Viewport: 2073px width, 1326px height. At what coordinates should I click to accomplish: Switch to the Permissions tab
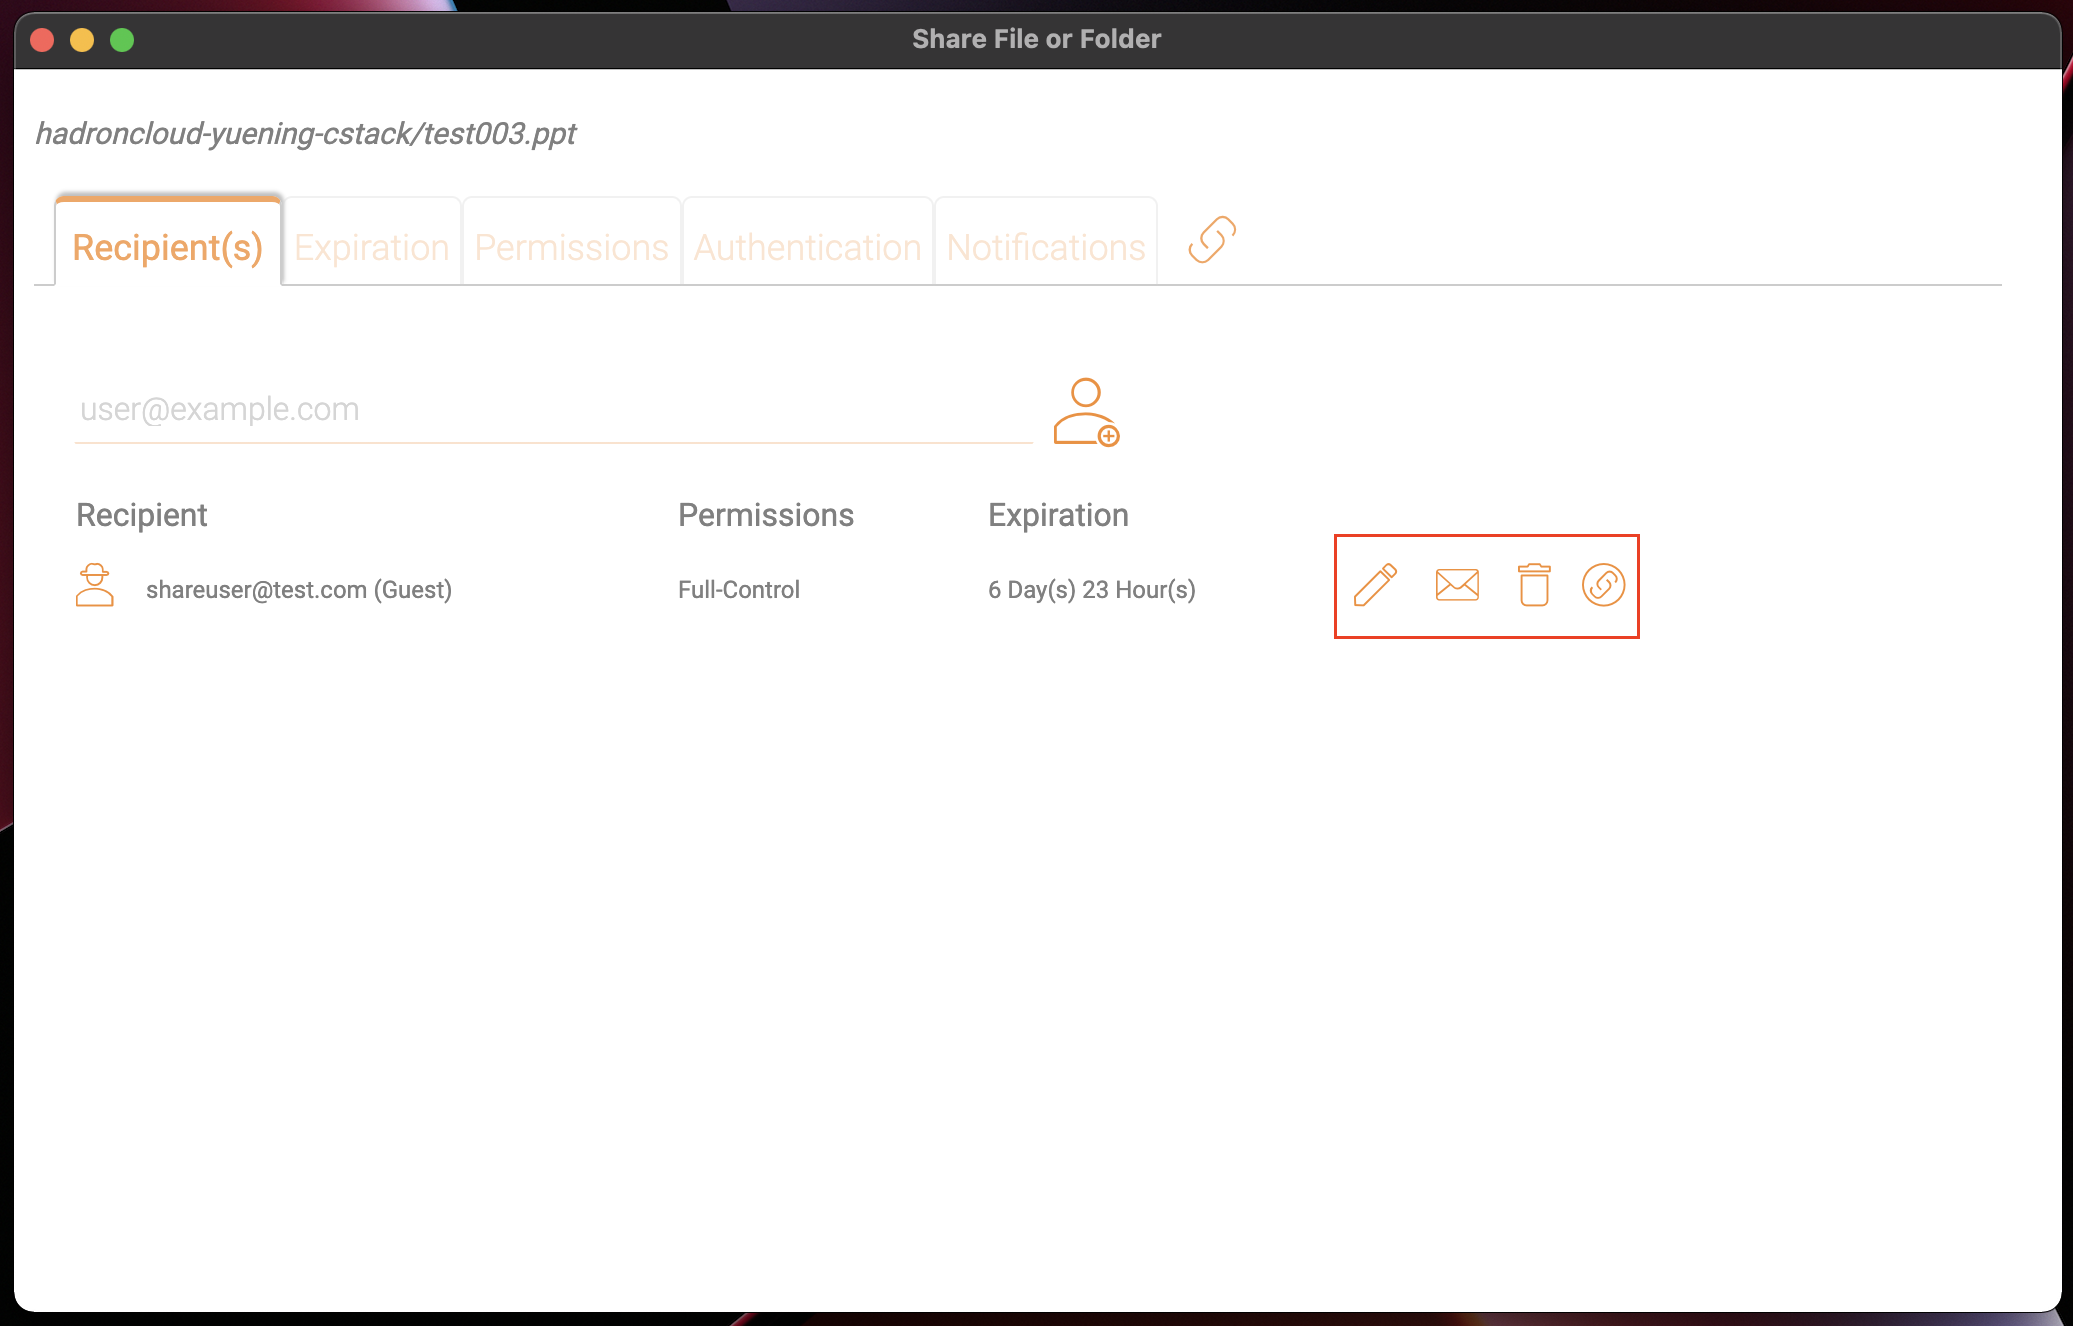pyautogui.click(x=571, y=246)
